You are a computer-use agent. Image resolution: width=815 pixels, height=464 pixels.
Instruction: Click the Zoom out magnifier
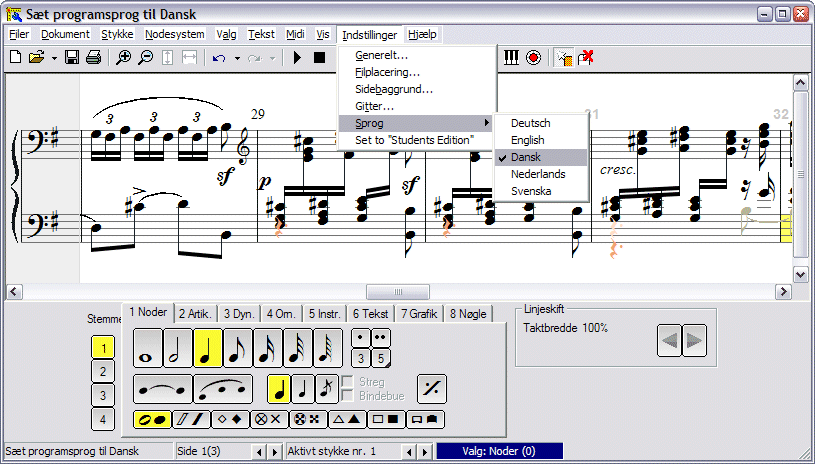(146, 57)
